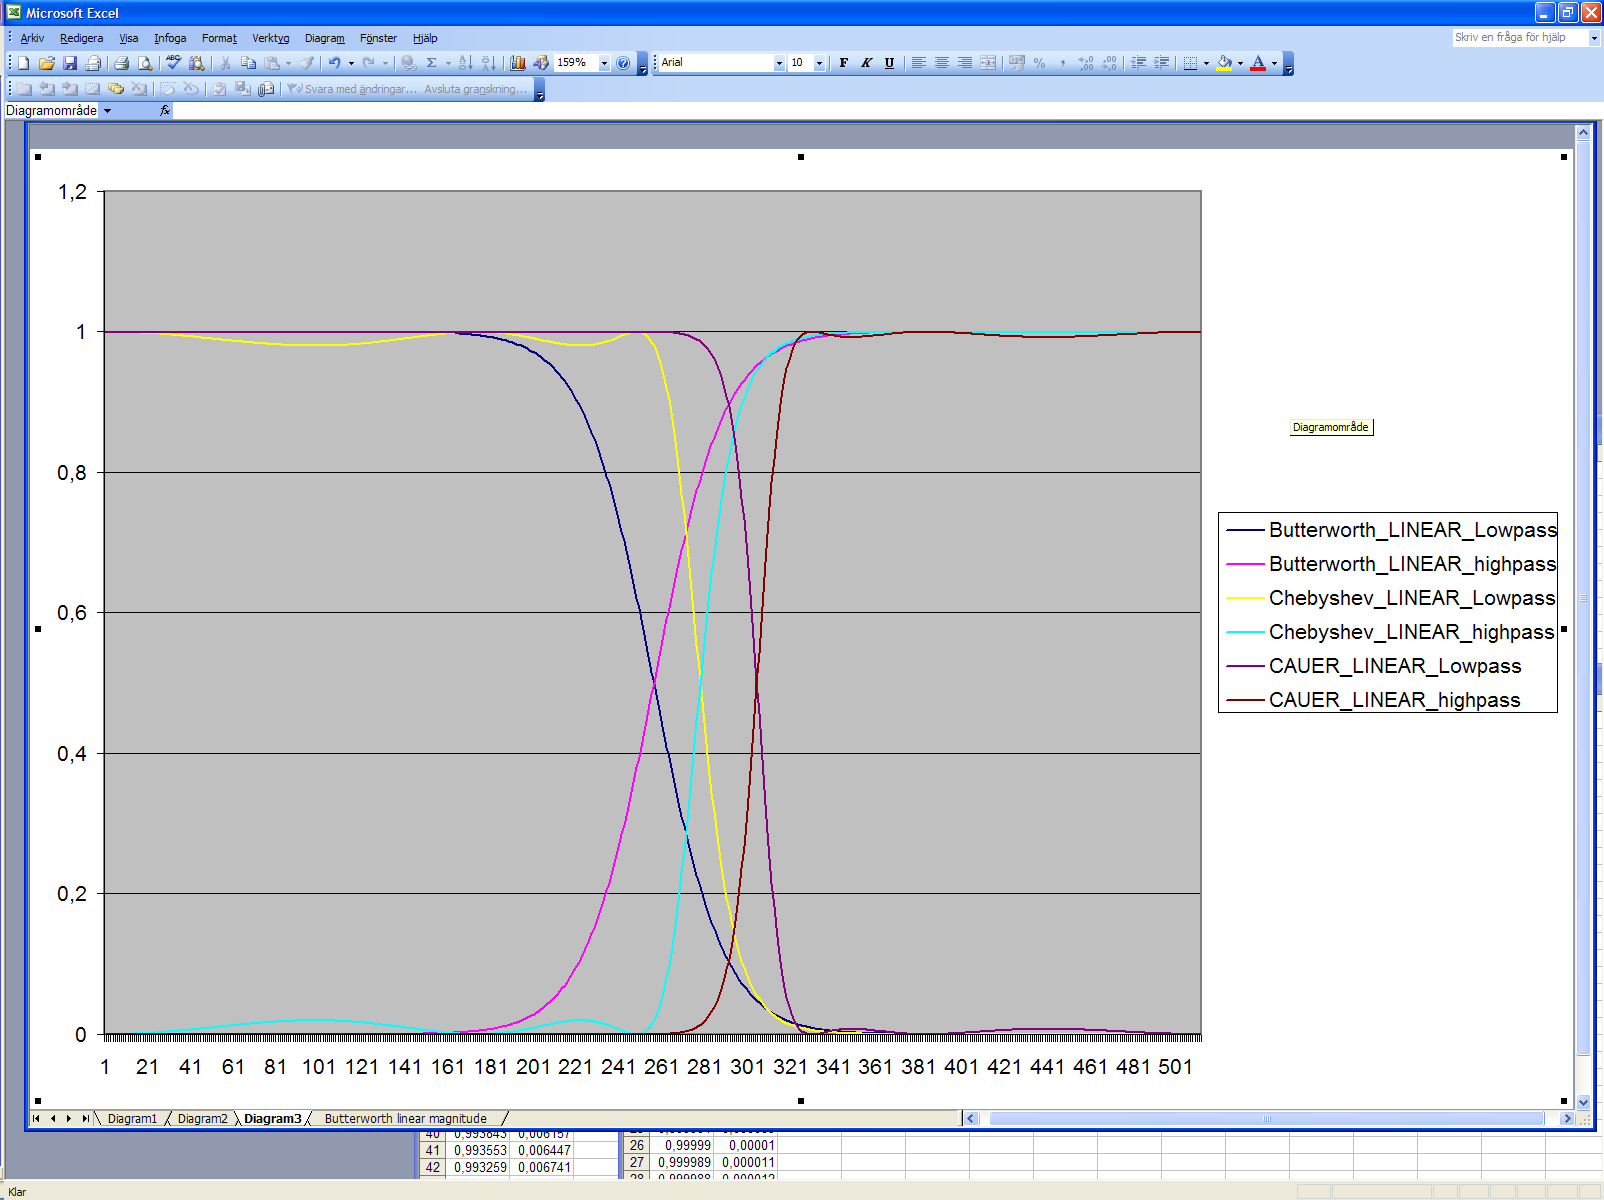
Task: Run the ABC spelling check
Action: coord(174,63)
